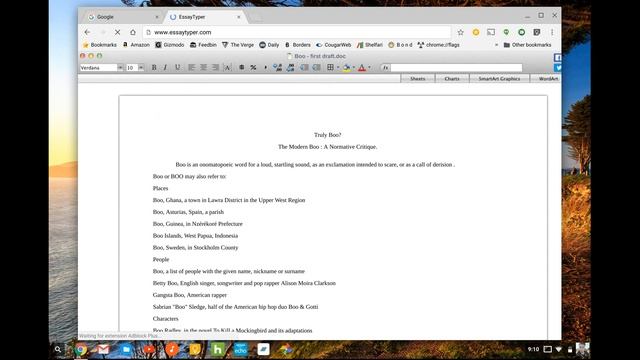Open The Verge bookmark

click(238, 45)
